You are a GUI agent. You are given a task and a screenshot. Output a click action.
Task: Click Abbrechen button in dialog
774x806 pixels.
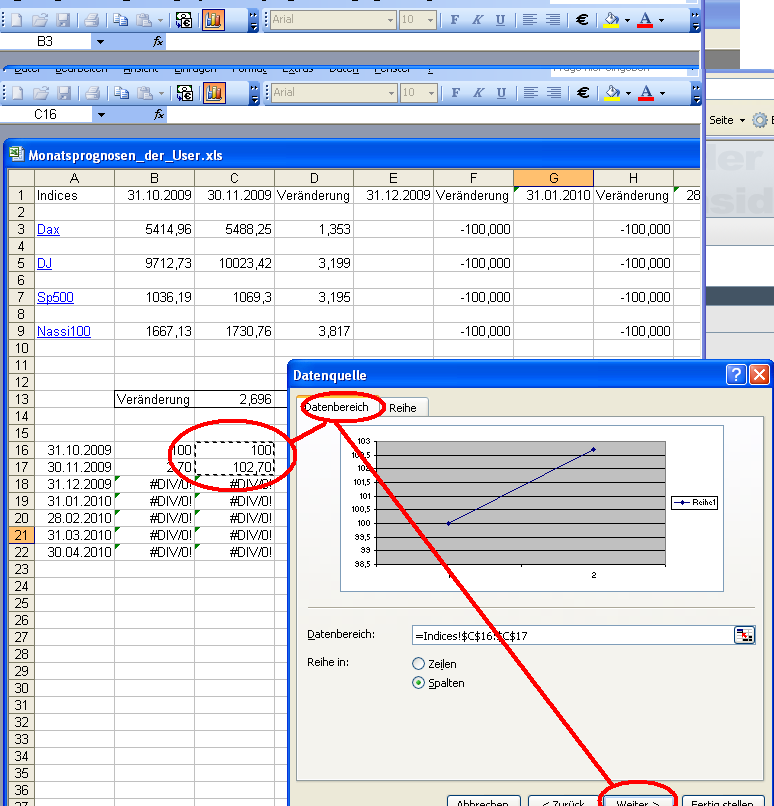[x=483, y=801]
